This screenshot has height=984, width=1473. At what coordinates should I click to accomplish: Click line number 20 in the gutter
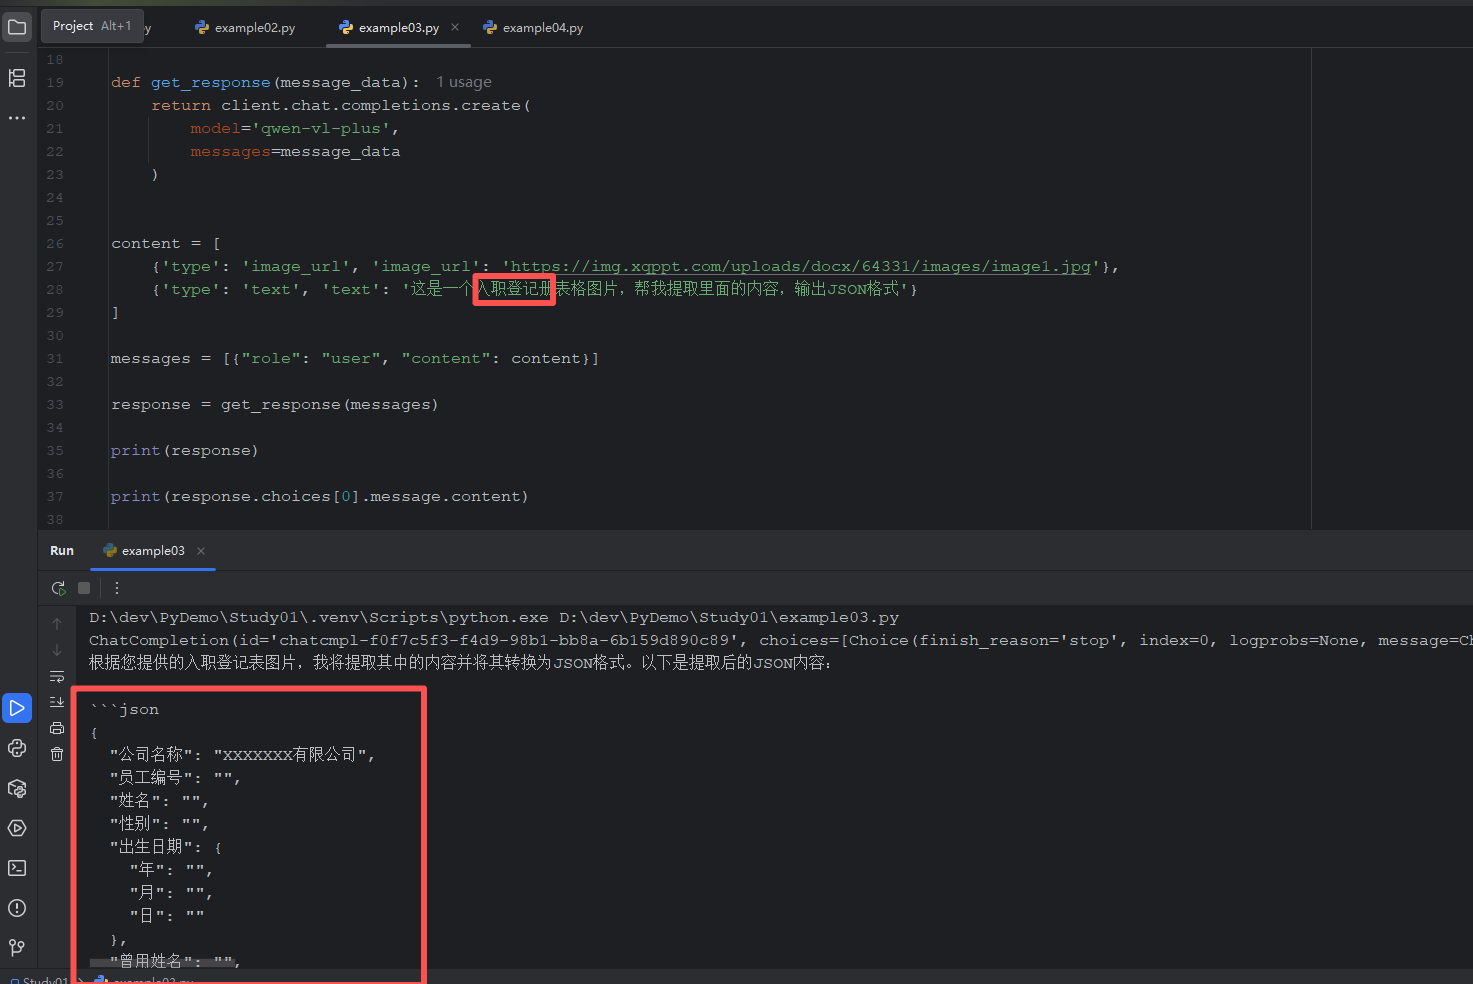pos(55,105)
